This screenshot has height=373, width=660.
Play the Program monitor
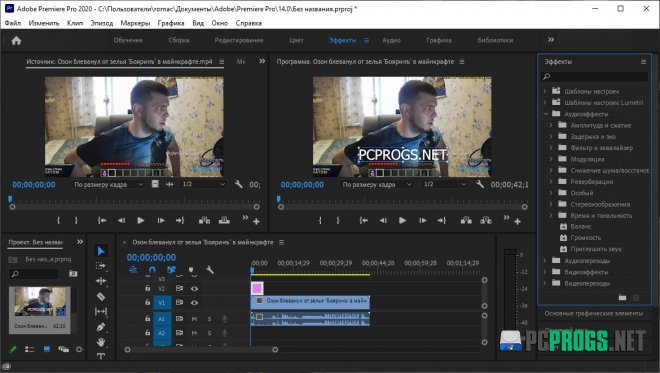click(402, 220)
